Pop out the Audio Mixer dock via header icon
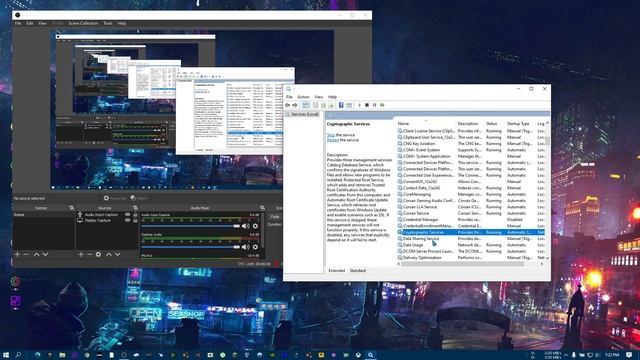Viewport: 640px width, 360px height. coord(262,208)
